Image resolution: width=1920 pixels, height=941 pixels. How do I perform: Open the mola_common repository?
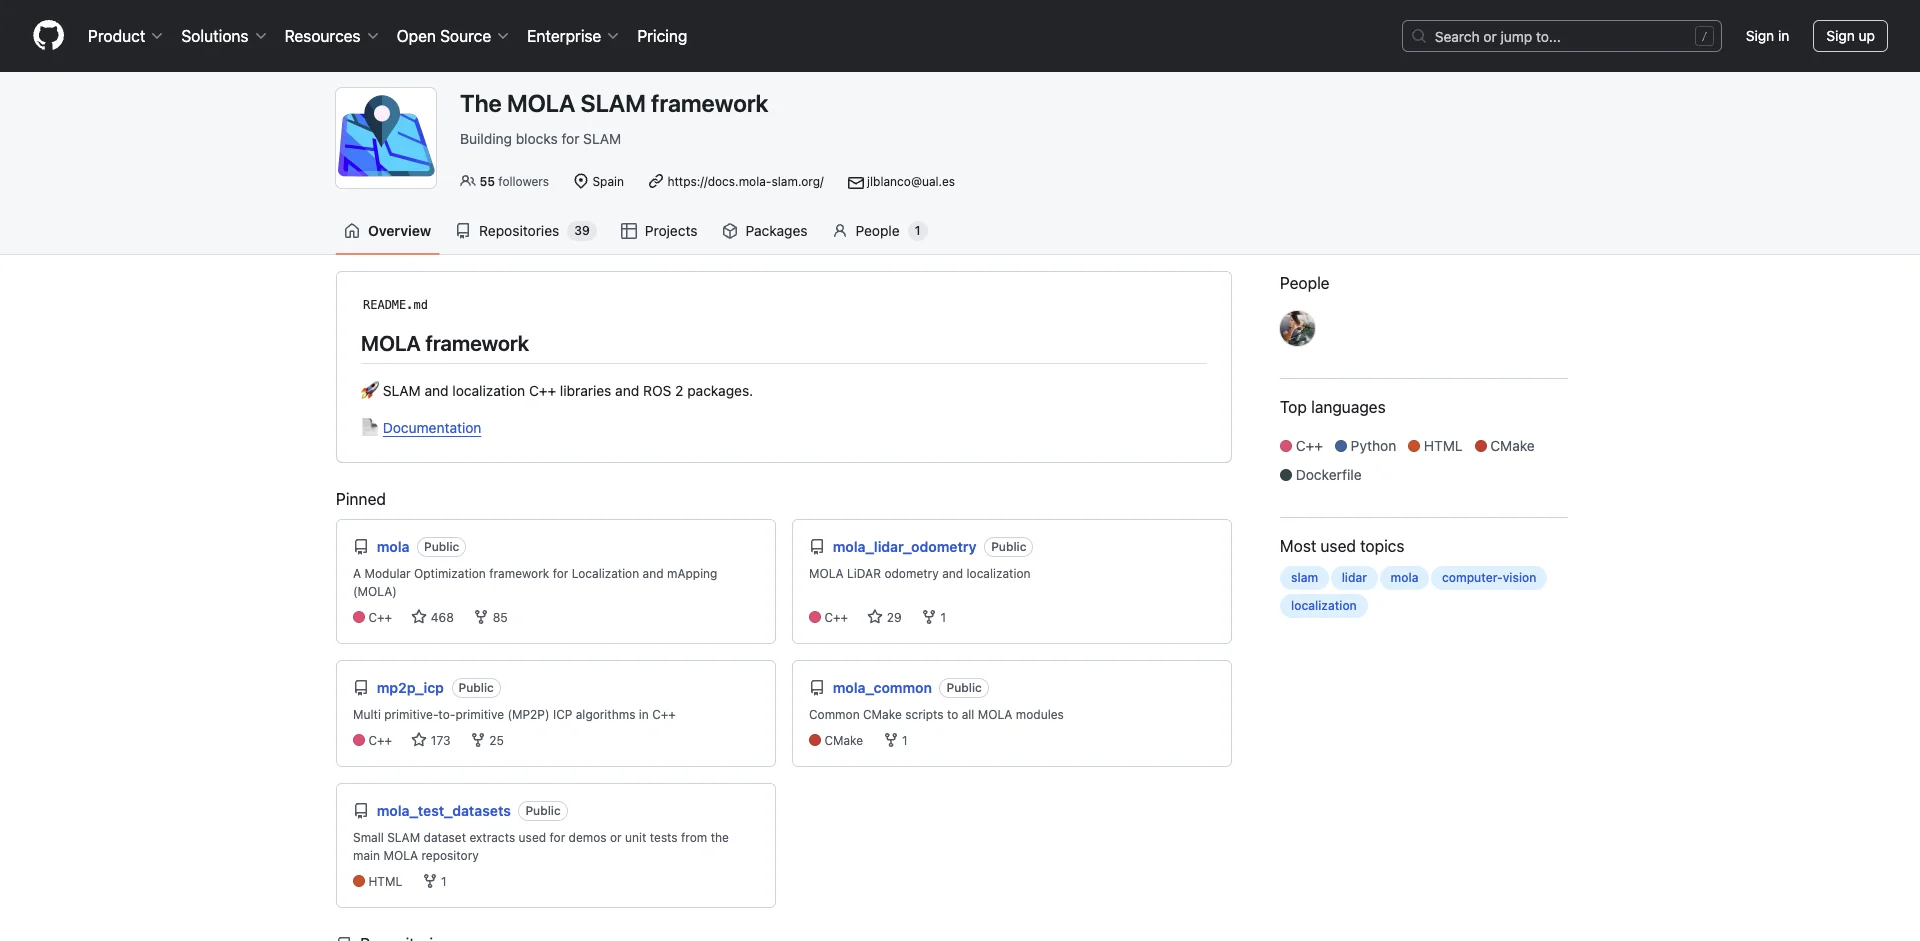tap(882, 688)
